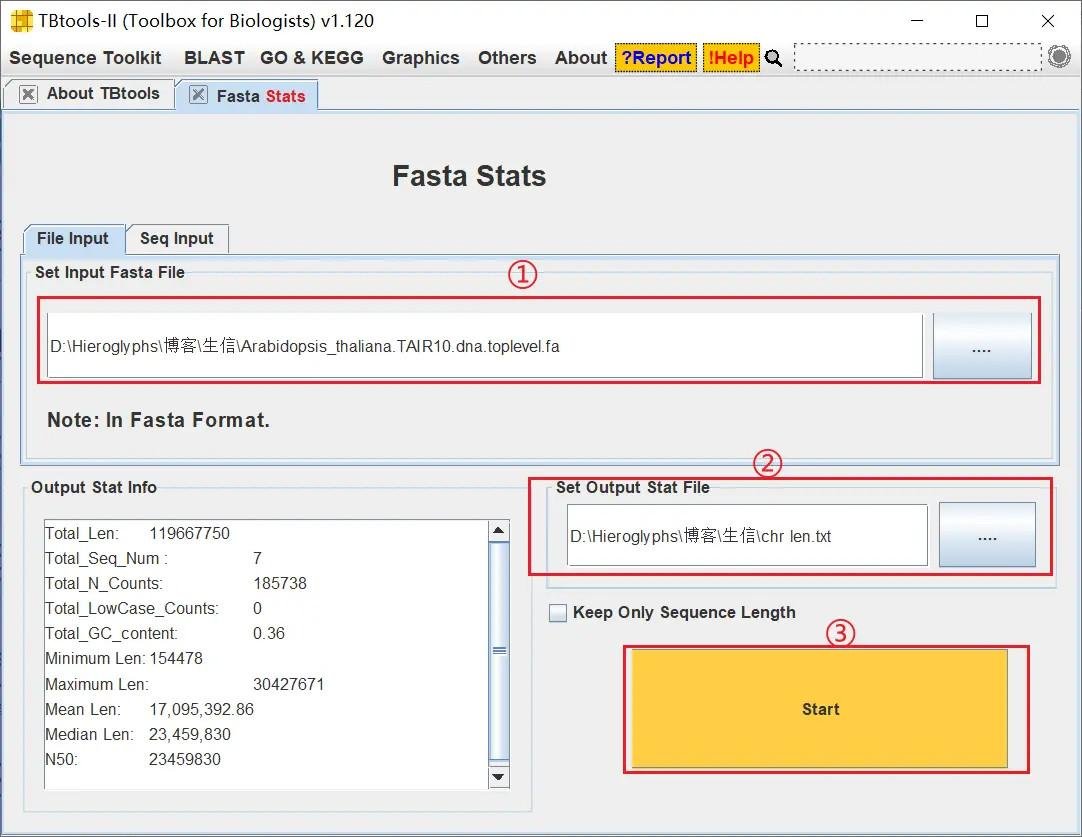Click the round gear icon beside search box
Image resolution: width=1082 pixels, height=837 pixels.
tap(1059, 57)
